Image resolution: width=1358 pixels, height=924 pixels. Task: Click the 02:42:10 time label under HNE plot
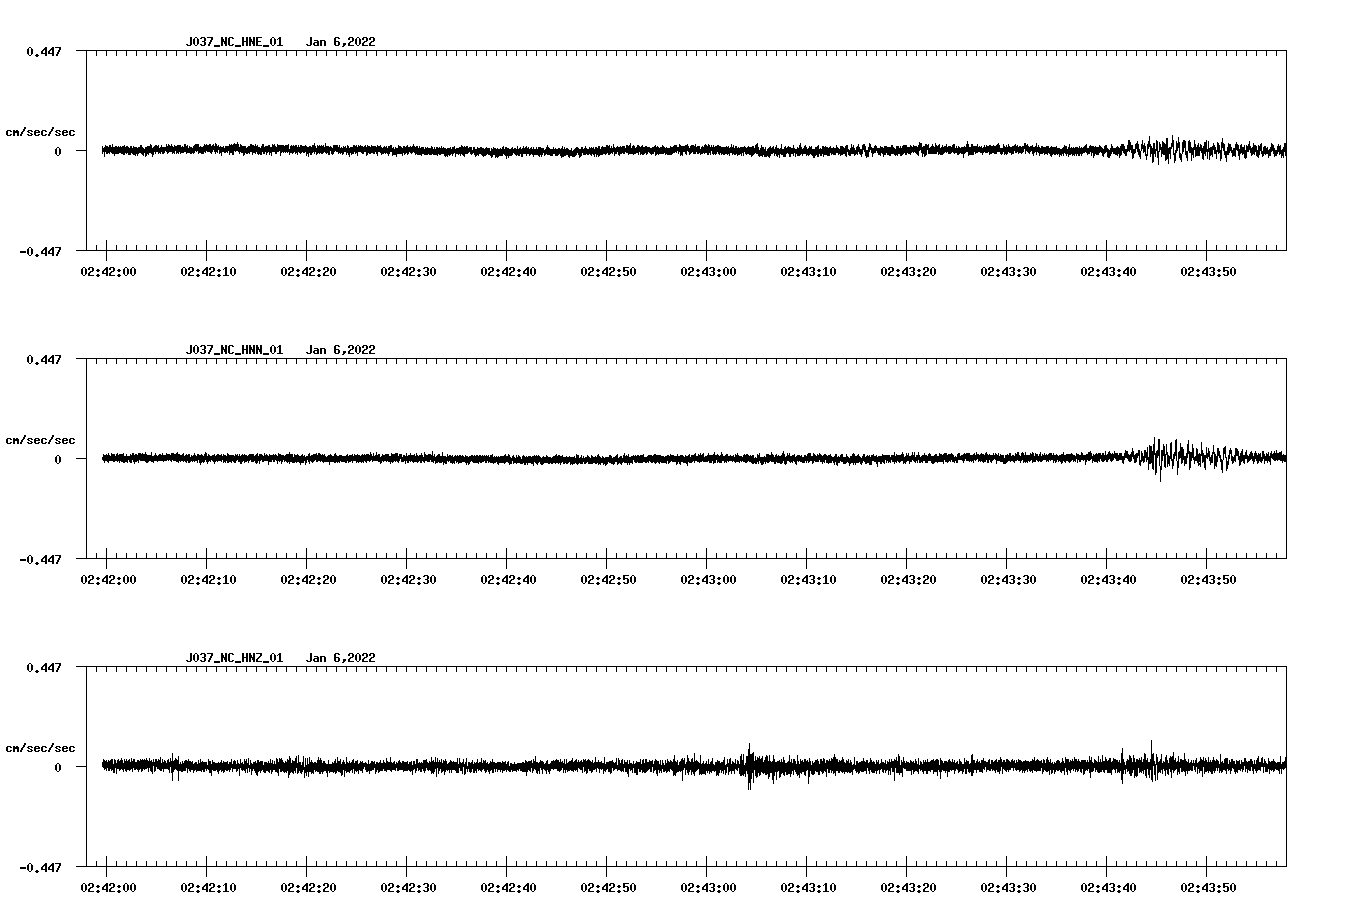(208, 272)
